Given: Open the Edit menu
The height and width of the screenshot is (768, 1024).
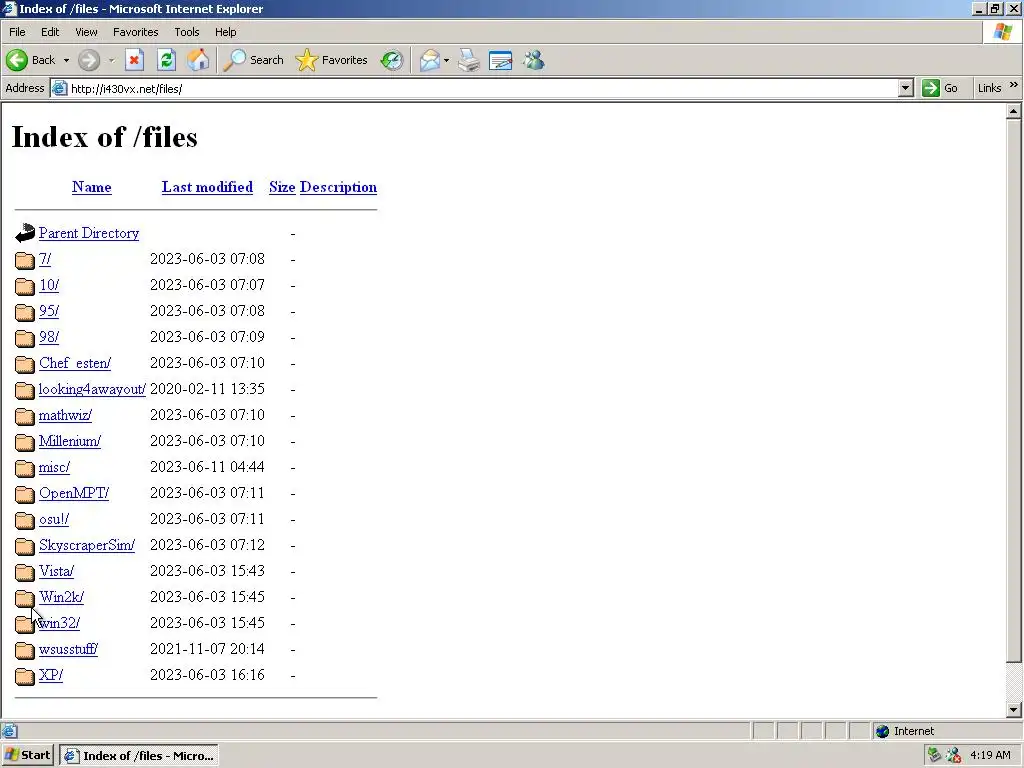Looking at the screenshot, I should 50,32.
